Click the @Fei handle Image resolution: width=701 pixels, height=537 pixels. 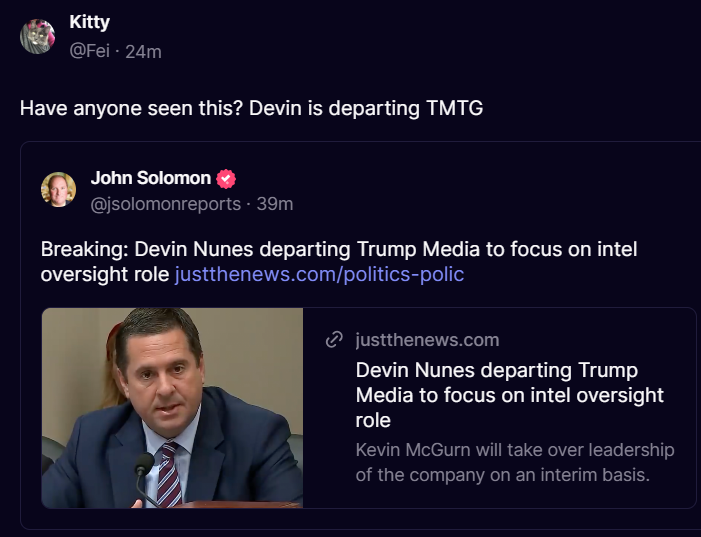pyautogui.click(x=90, y=51)
